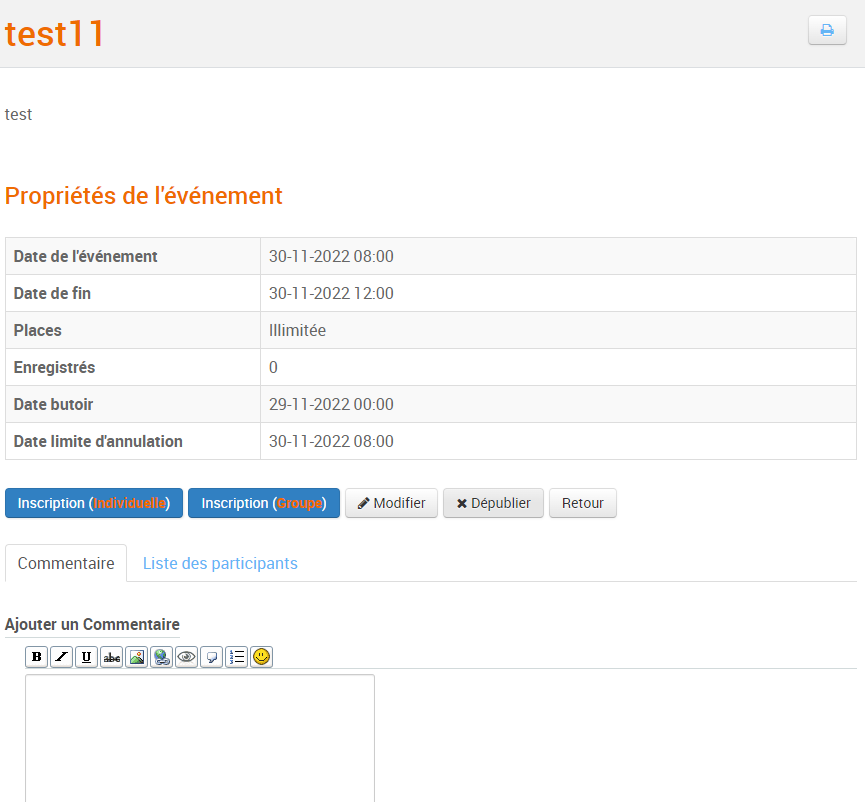Viewport: 865px width, 802px height.
Task: Click Inscription (Groupe)
Action: click(x=263, y=503)
